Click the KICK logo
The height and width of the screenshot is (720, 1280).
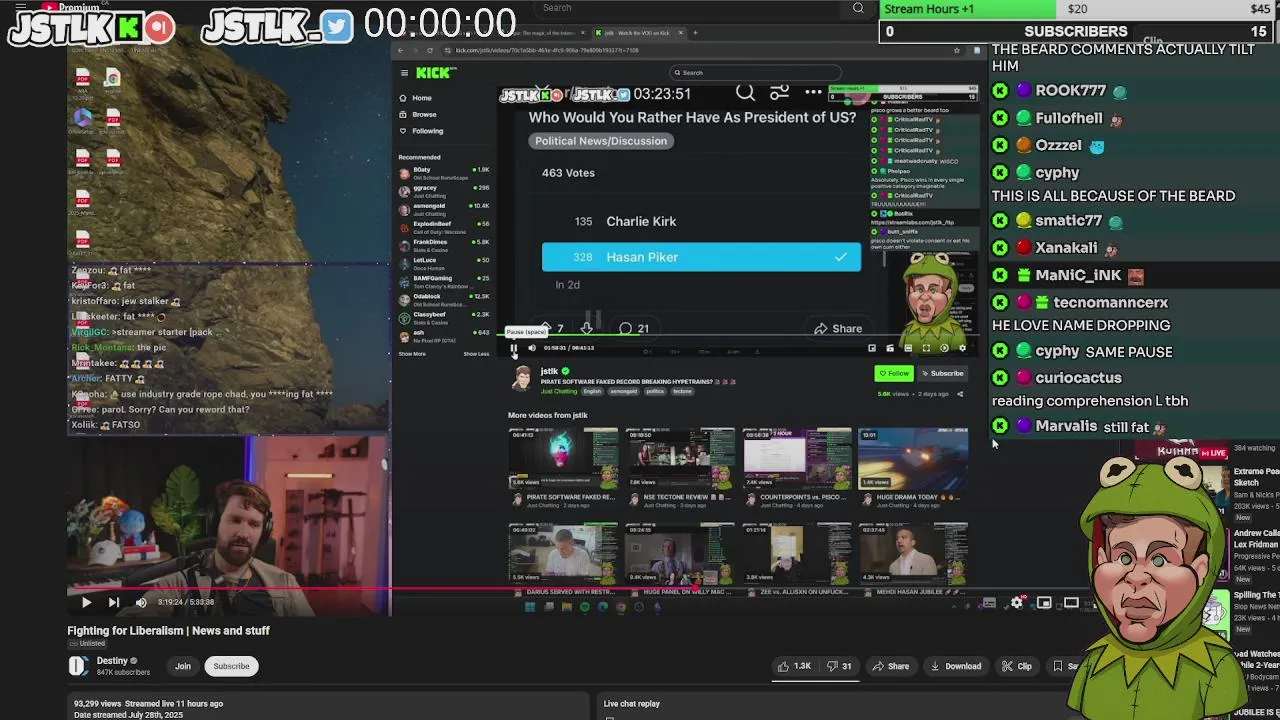click(x=436, y=72)
